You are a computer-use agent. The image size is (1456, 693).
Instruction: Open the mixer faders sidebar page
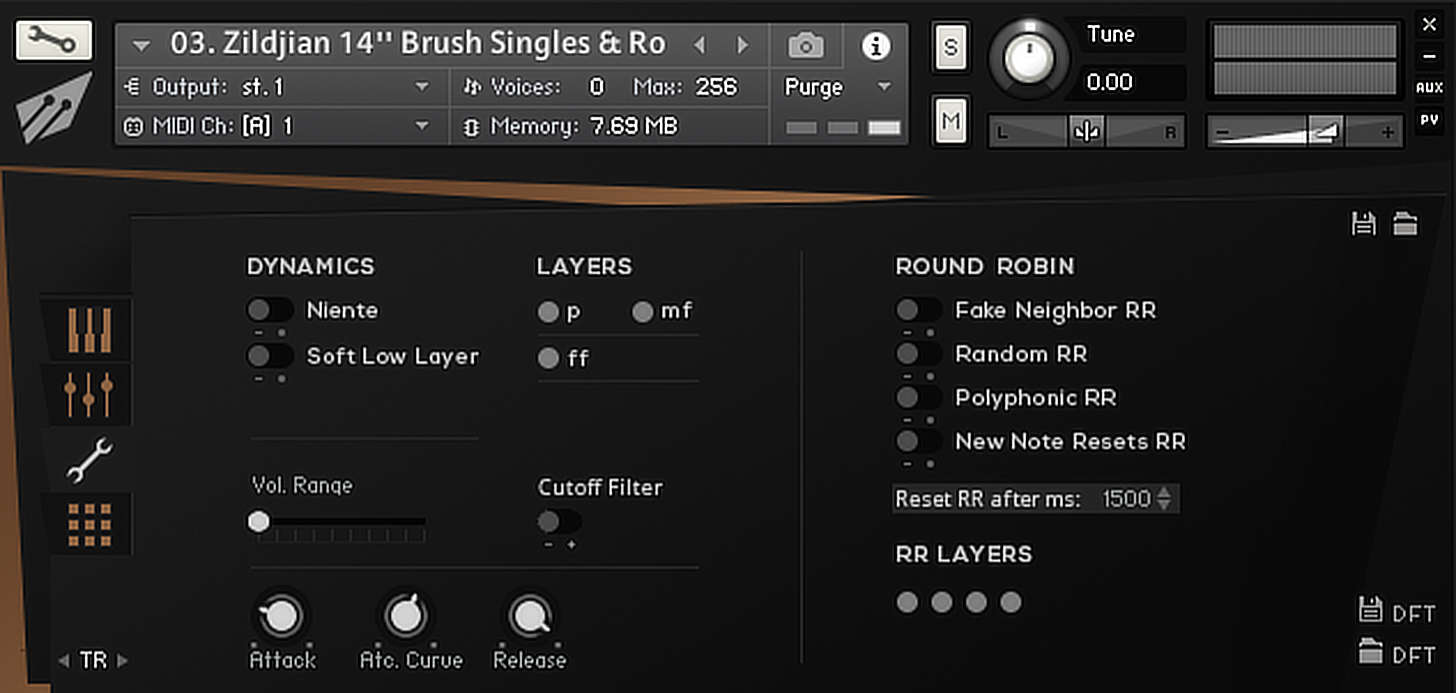point(89,394)
